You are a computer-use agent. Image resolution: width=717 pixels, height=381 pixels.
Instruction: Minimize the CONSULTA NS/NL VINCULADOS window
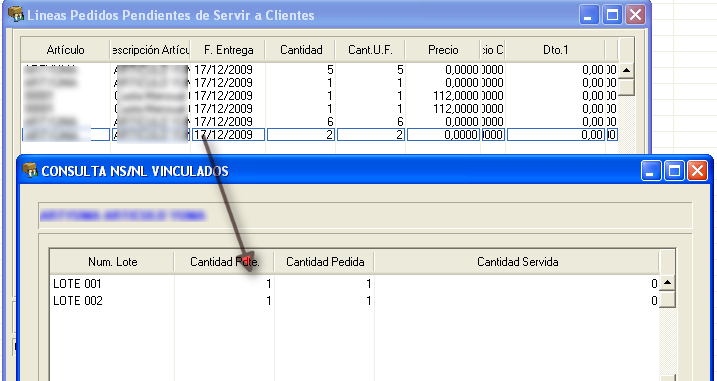650,171
